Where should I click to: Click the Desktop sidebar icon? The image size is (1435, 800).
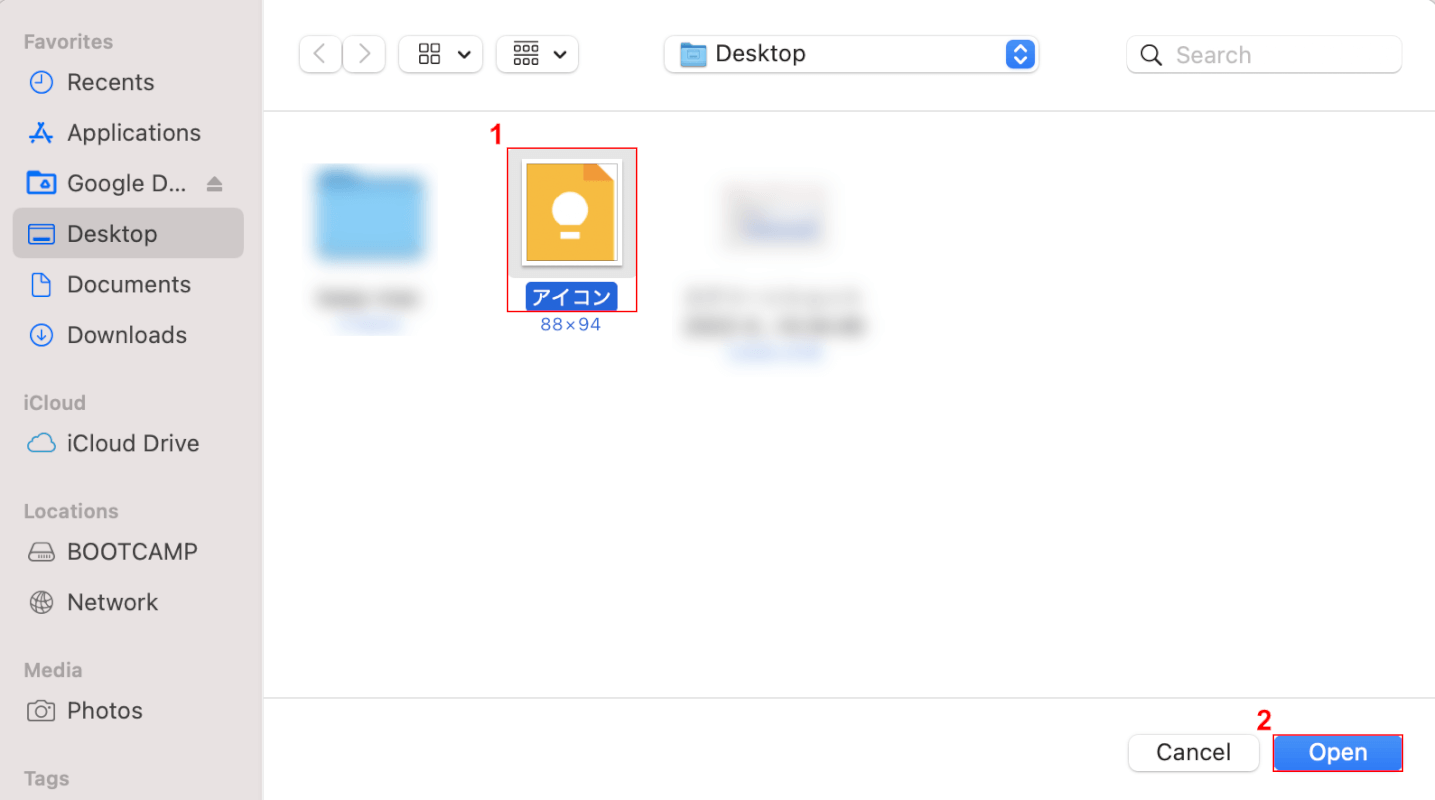click(41, 234)
